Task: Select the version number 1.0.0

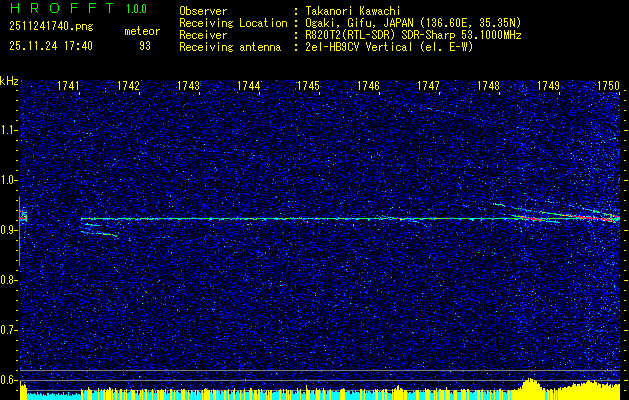Action: [x=136, y=8]
